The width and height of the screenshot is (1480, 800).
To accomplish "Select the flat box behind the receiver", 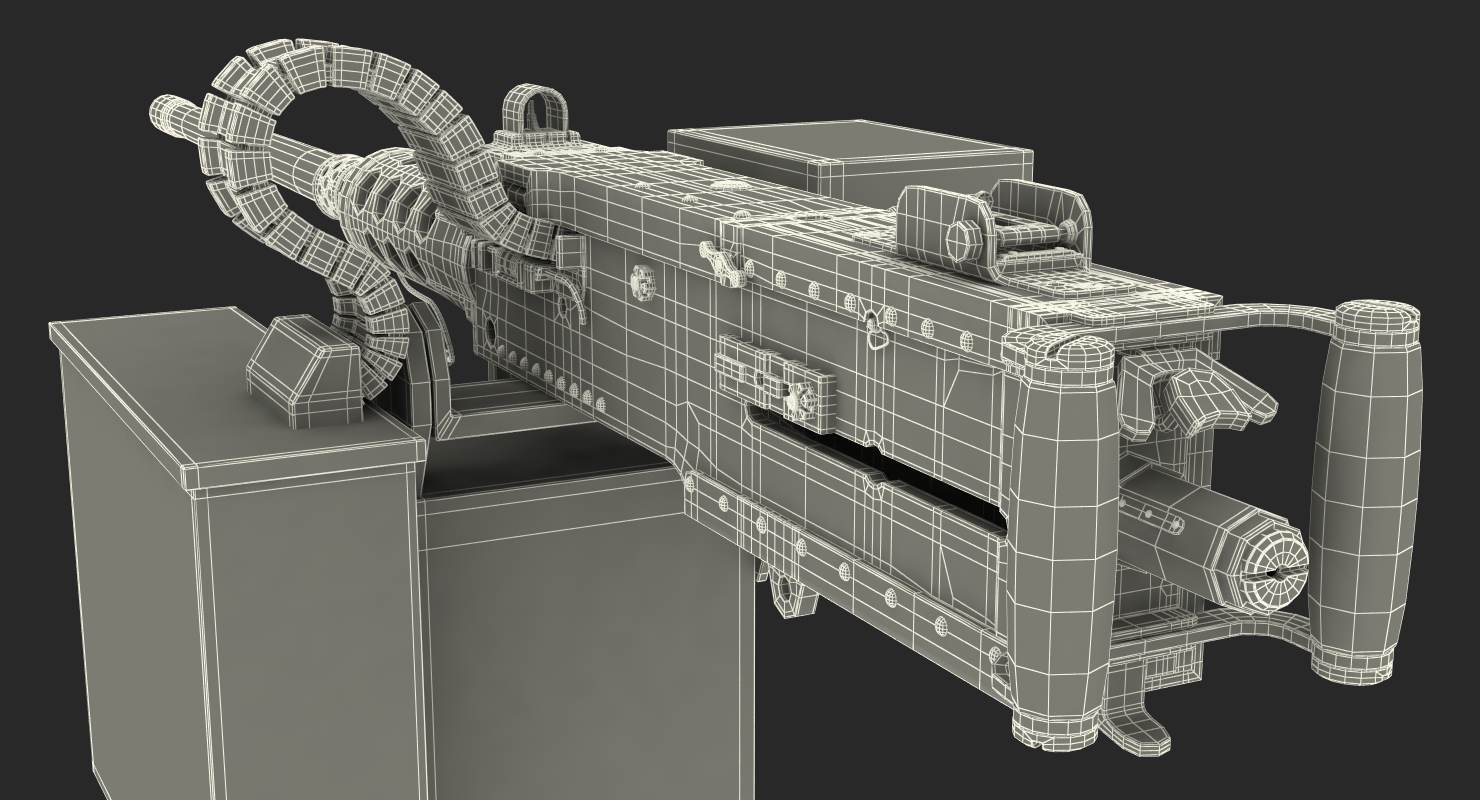I will coord(850,160).
